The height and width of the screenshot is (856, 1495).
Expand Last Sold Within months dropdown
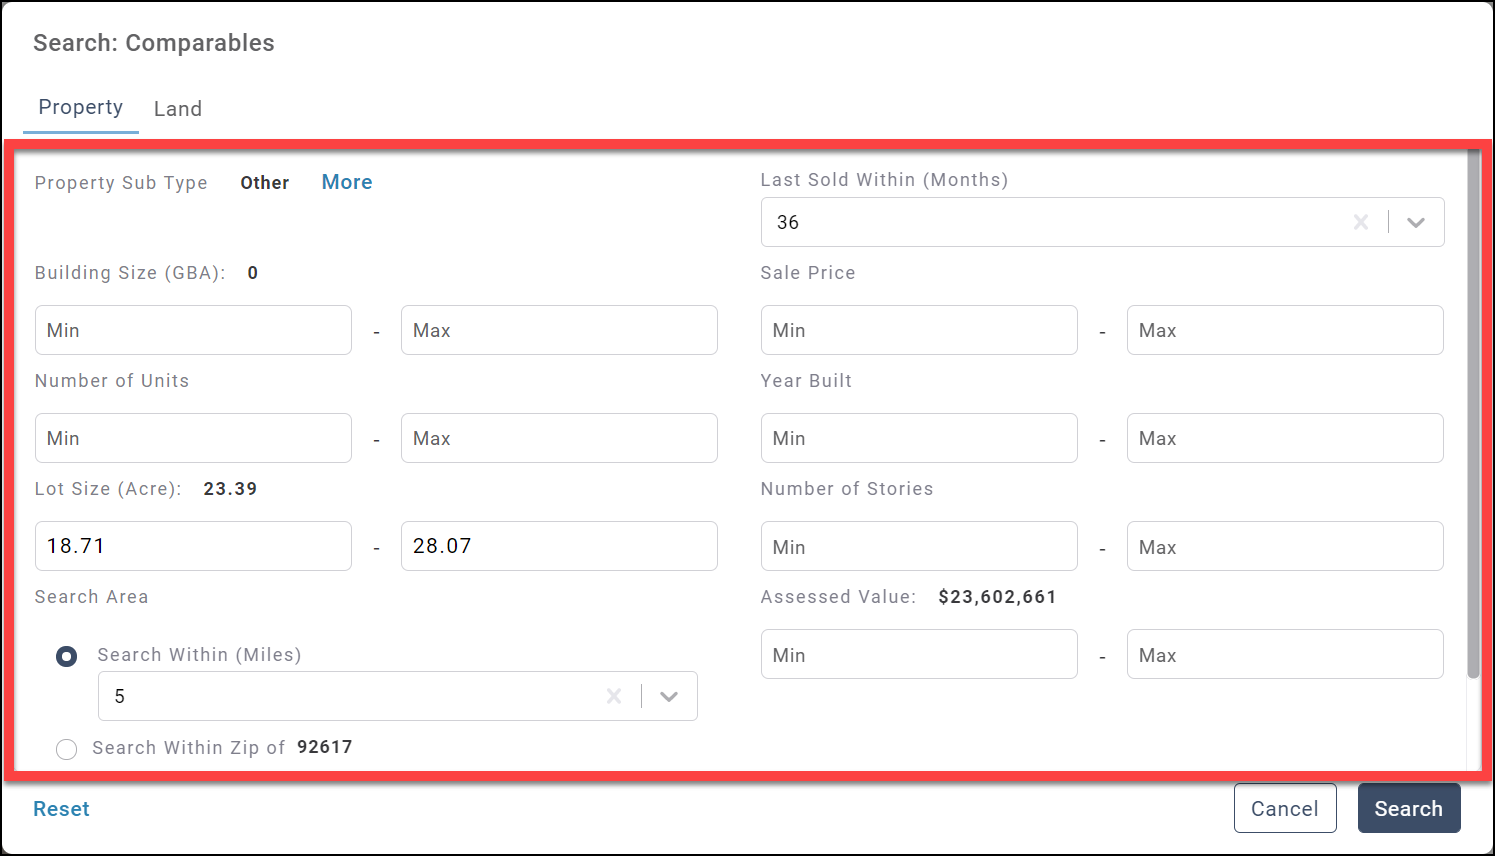tap(1415, 222)
